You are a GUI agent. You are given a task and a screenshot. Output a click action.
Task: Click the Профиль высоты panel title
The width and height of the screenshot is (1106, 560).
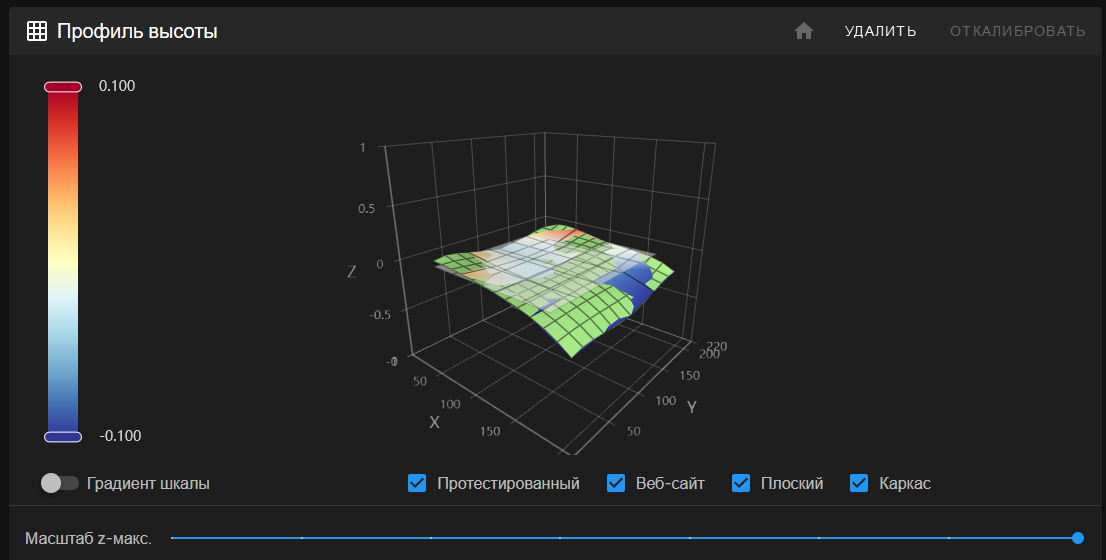[137, 31]
